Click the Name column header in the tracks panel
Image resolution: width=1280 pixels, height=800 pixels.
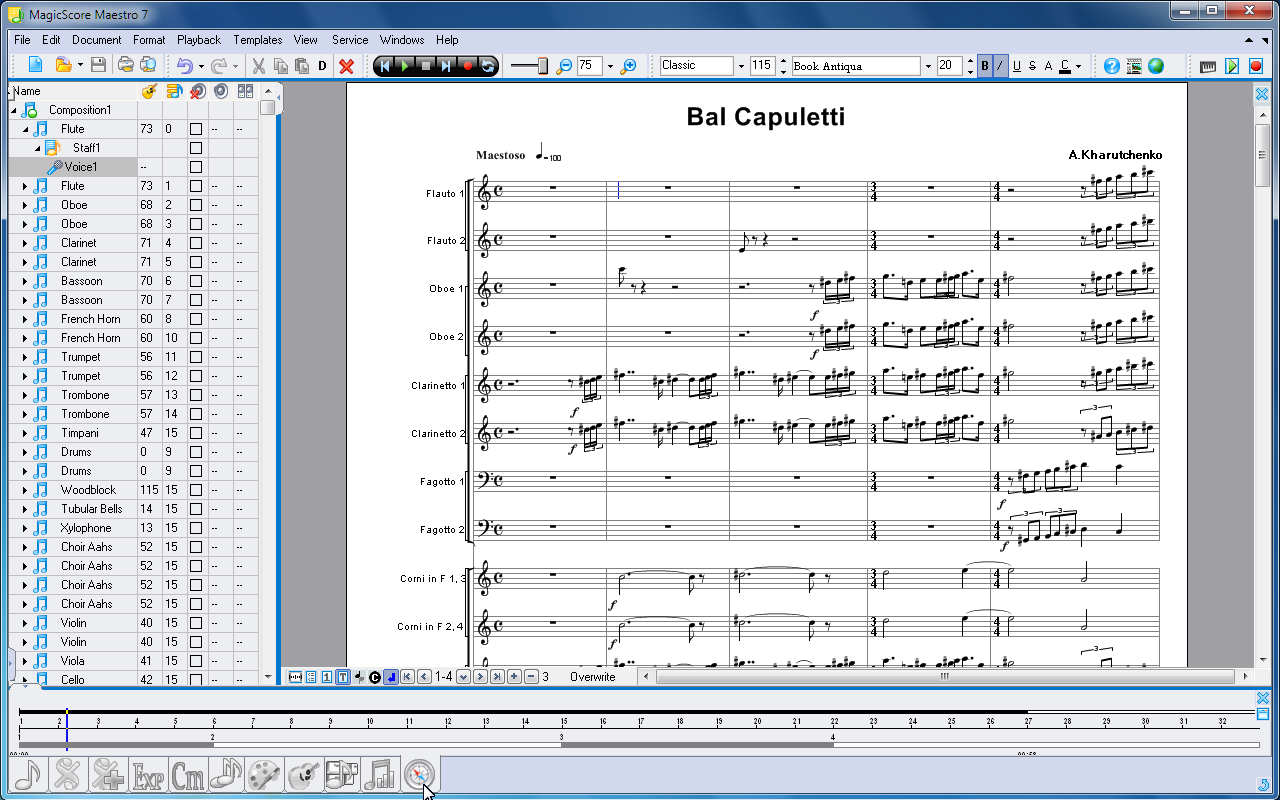coord(27,91)
